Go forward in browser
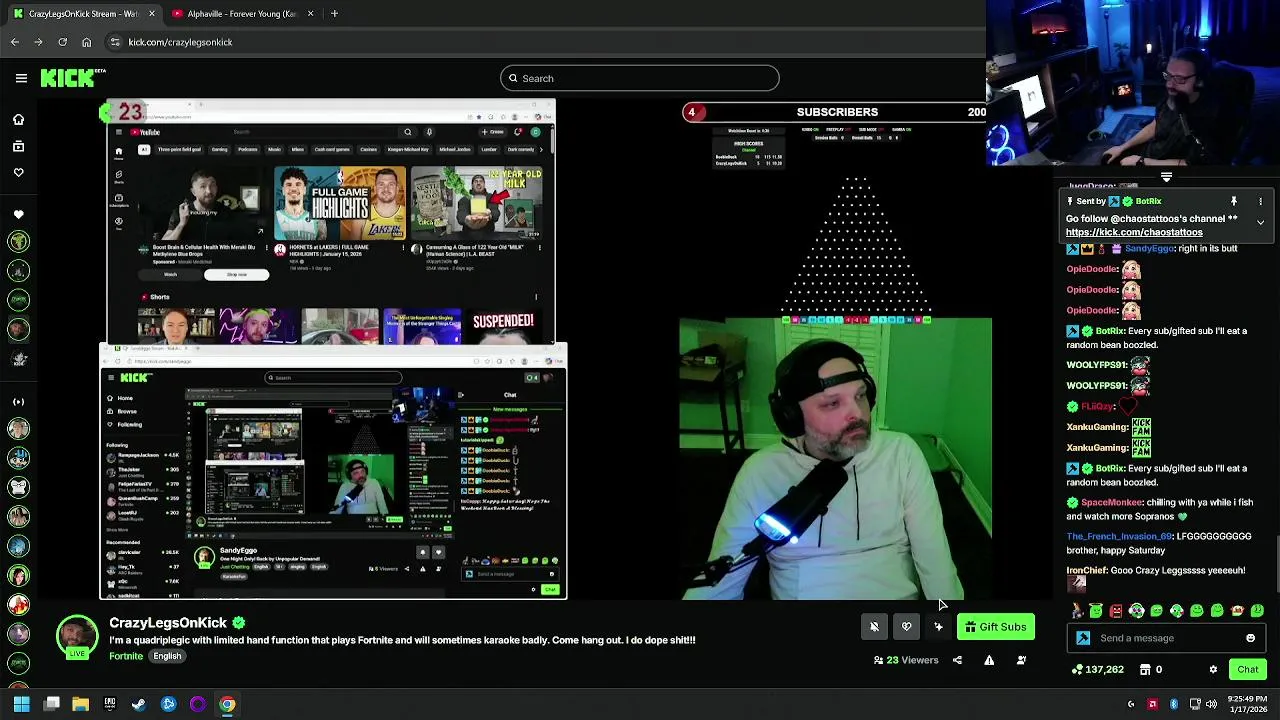 click(38, 42)
